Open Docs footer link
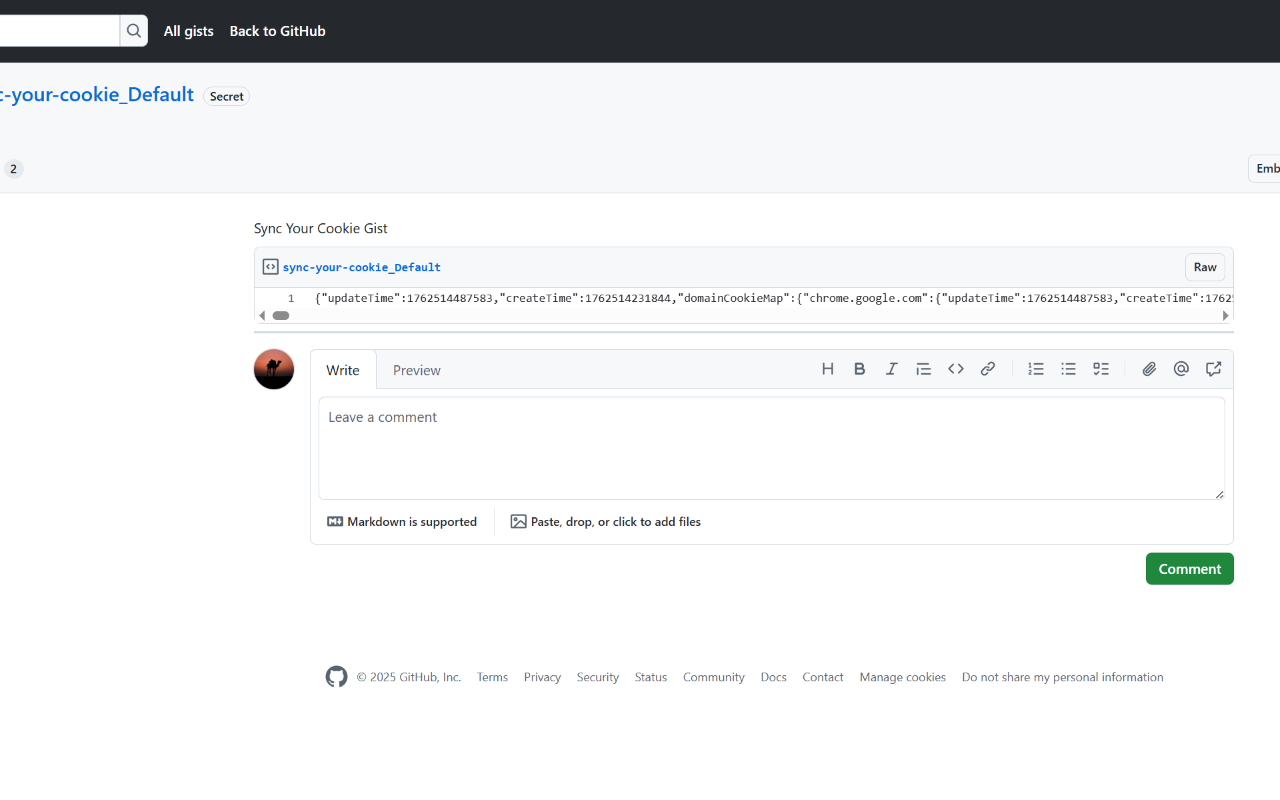Viewport: 1280px width, 800px height. (774, 677)
